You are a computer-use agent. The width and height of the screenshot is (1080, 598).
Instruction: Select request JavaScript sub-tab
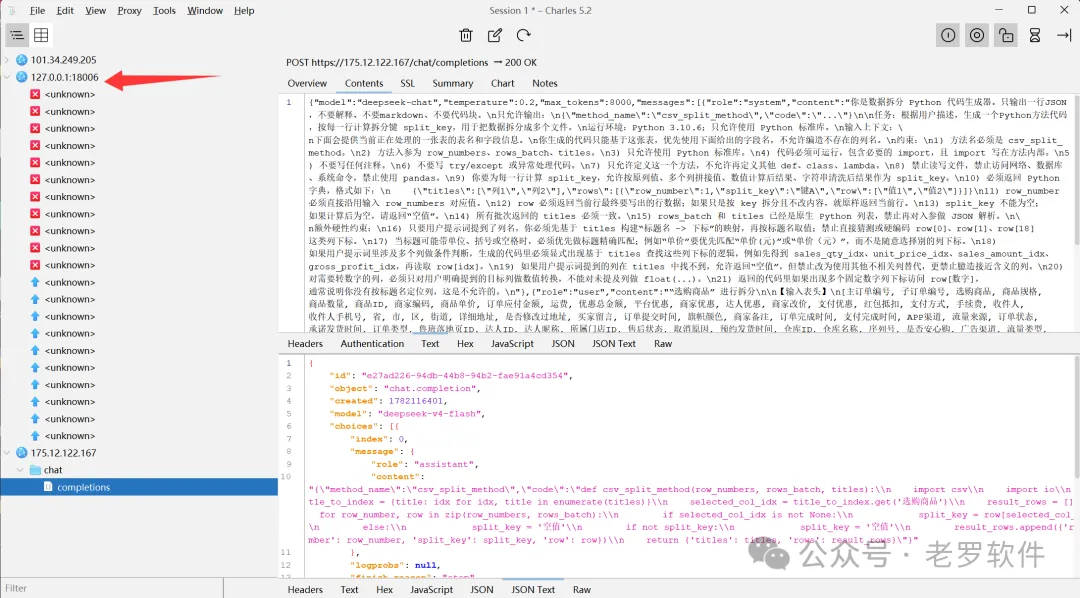pos(512,344)
